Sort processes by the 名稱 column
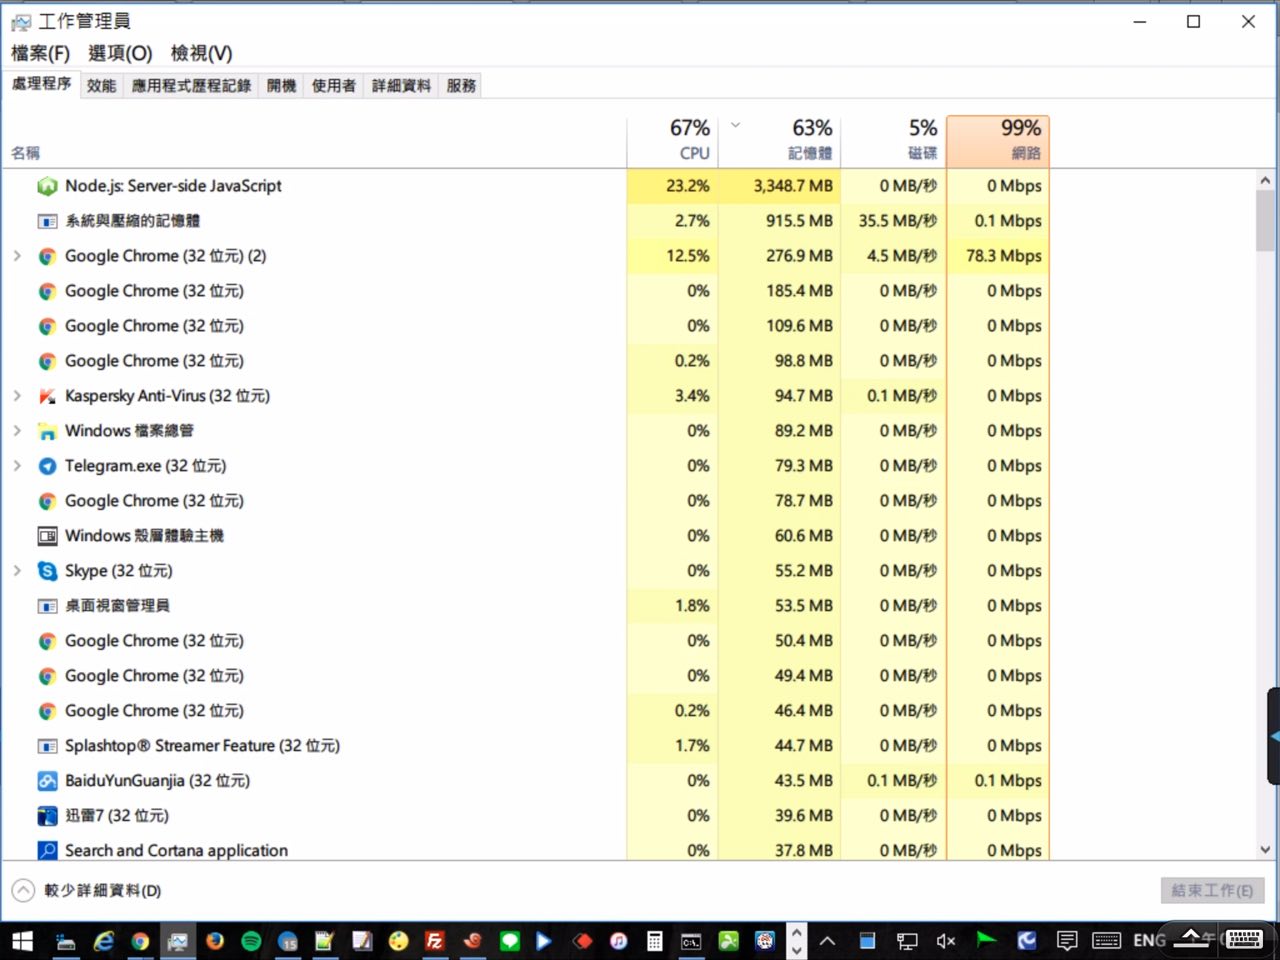The image size is (1280, 960). (x=314, y=141)
